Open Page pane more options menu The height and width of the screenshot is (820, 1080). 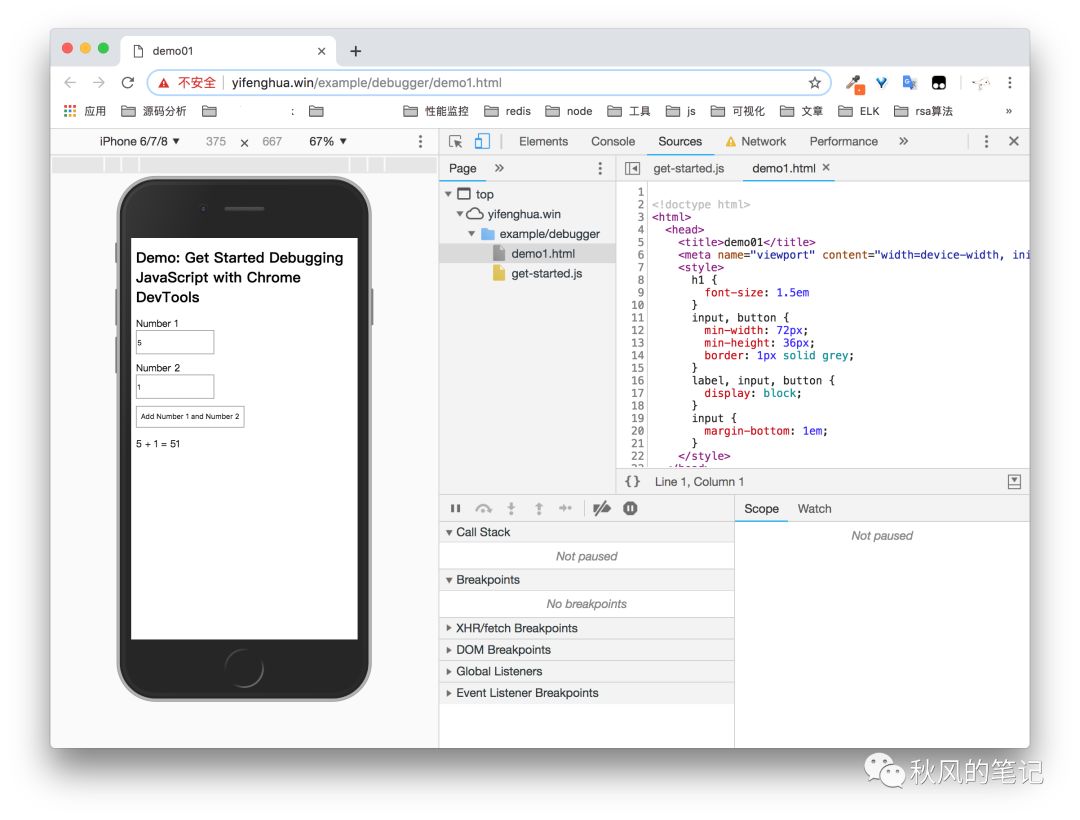pos(600,169)
